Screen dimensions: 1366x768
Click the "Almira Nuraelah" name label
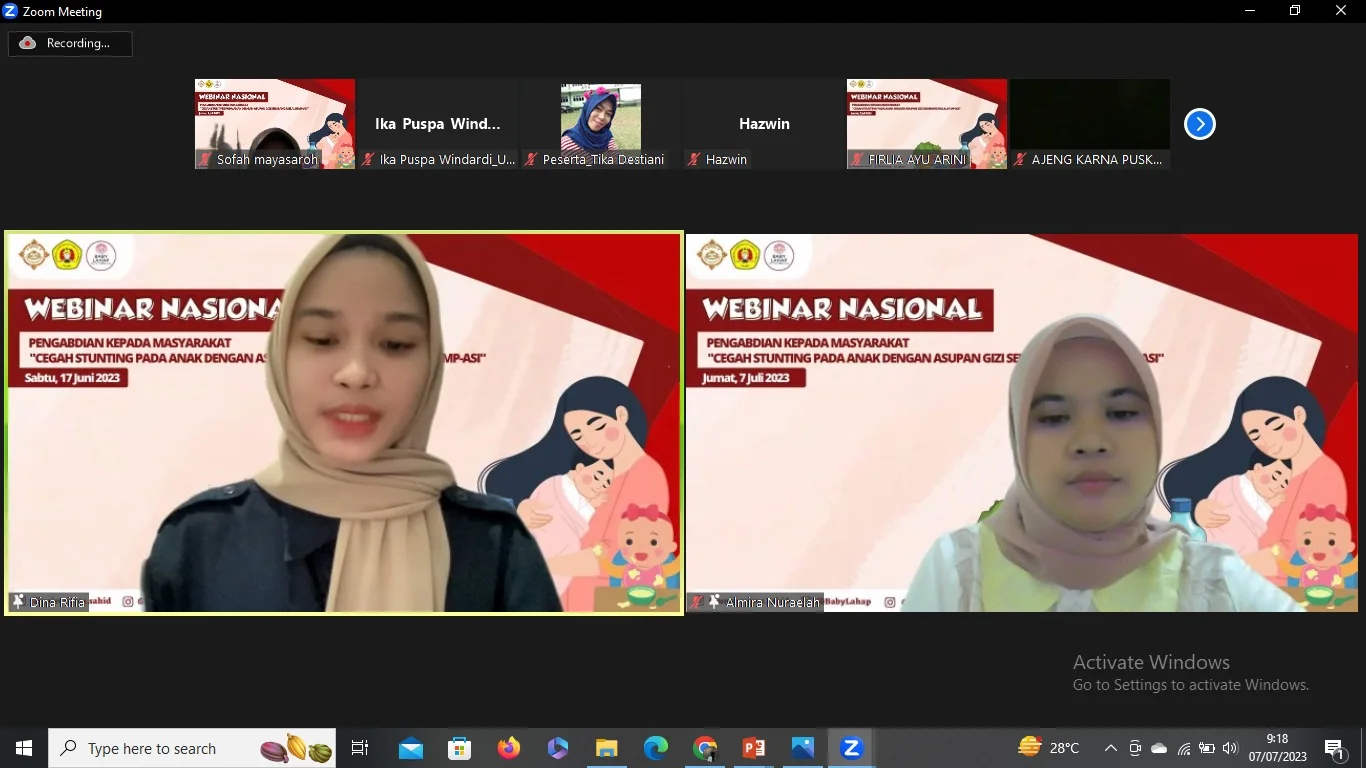(772, 602)
